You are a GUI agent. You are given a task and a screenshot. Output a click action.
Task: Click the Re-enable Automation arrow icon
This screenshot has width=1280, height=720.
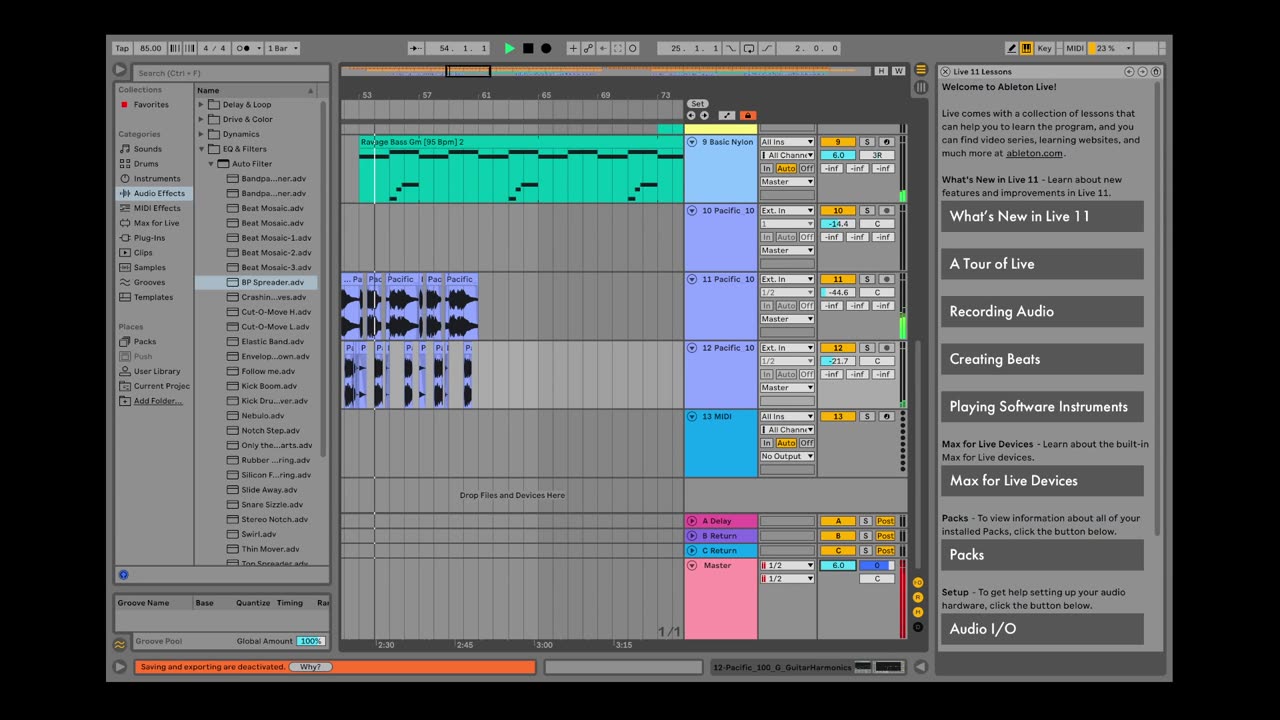(603, 48)
